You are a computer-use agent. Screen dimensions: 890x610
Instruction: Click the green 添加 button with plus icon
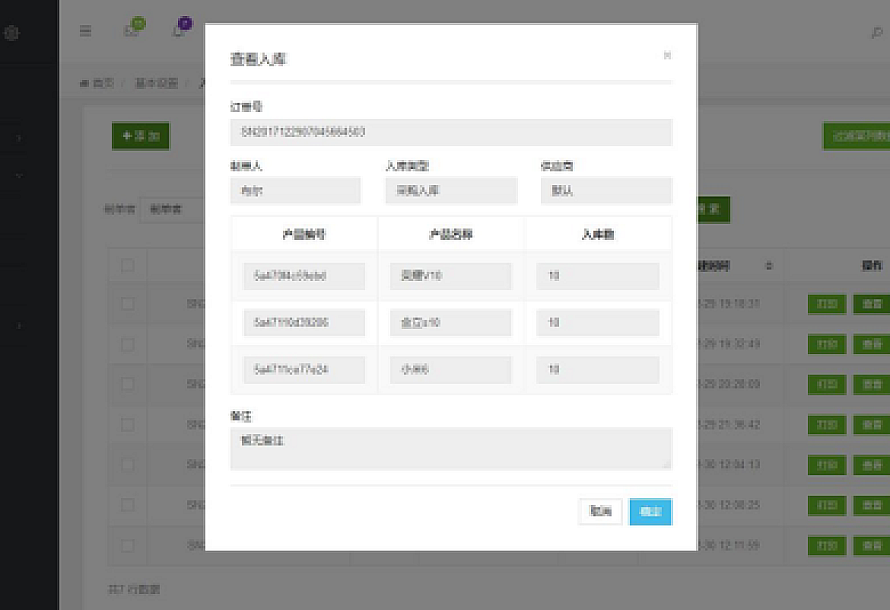(x=140, y=136)
